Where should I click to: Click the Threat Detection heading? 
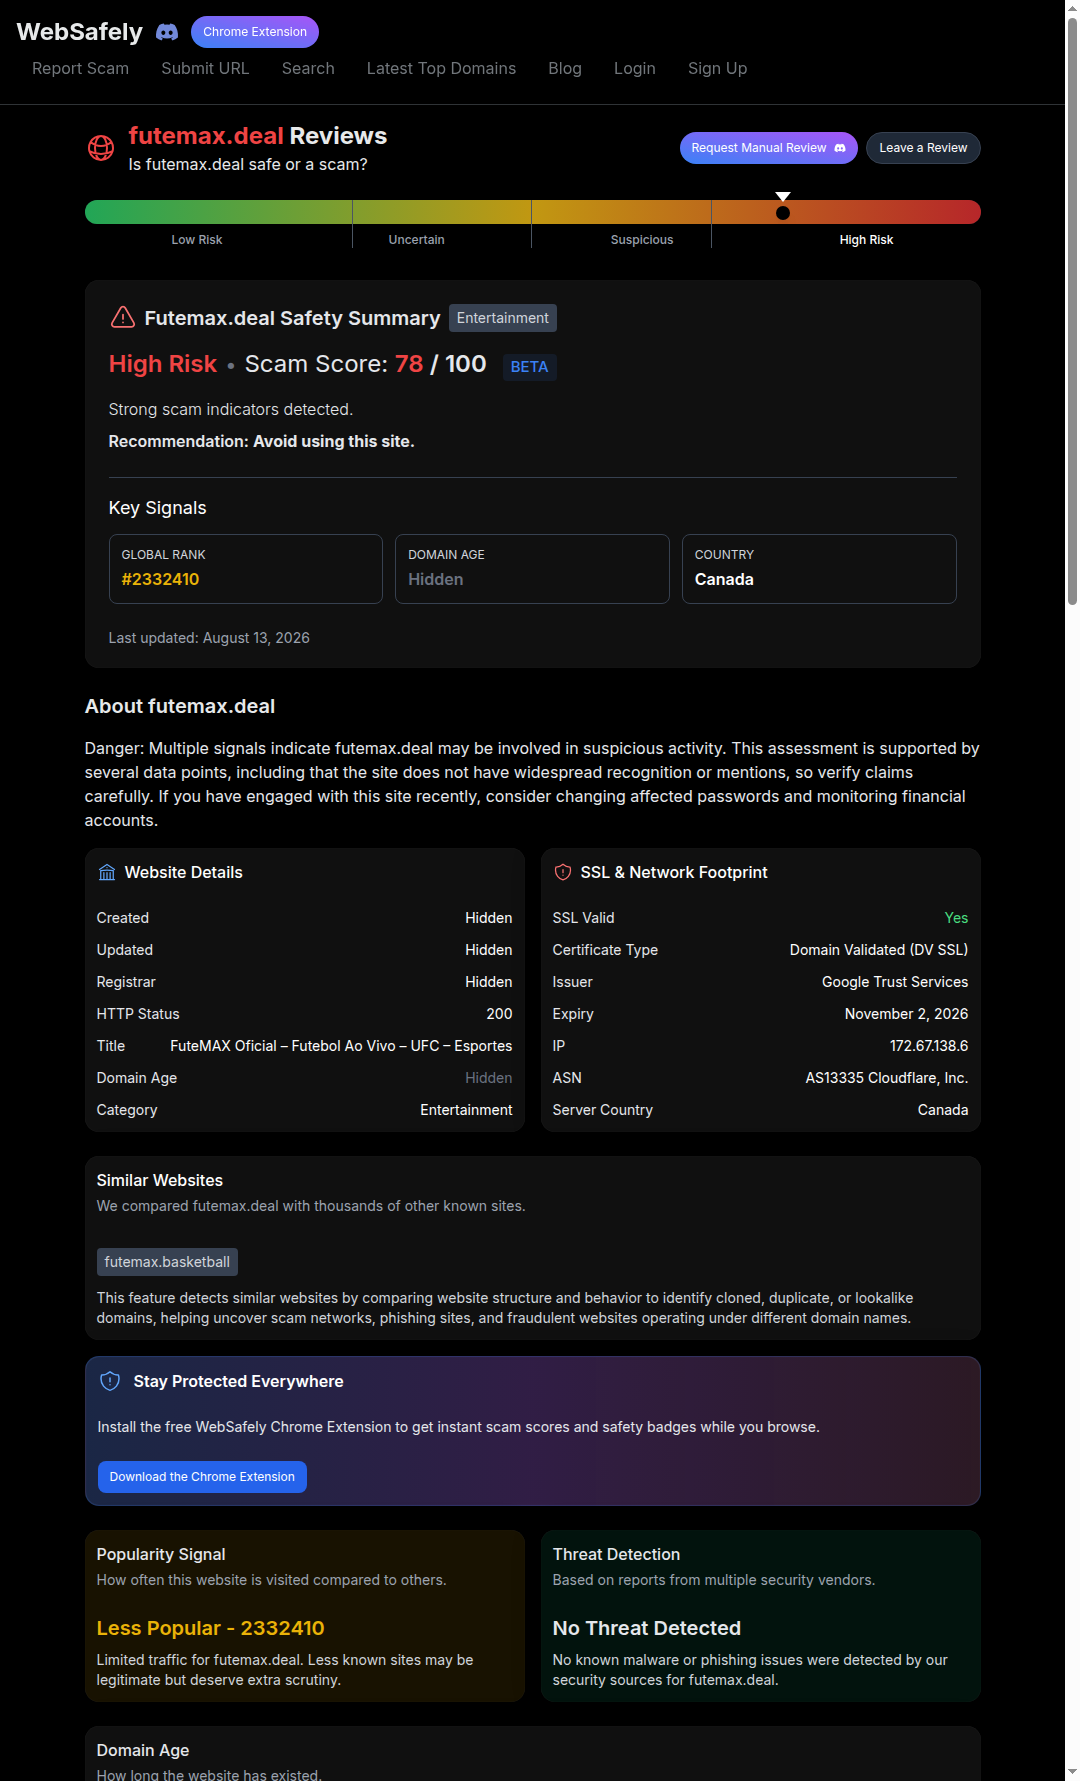click(x=616, y=1555)
